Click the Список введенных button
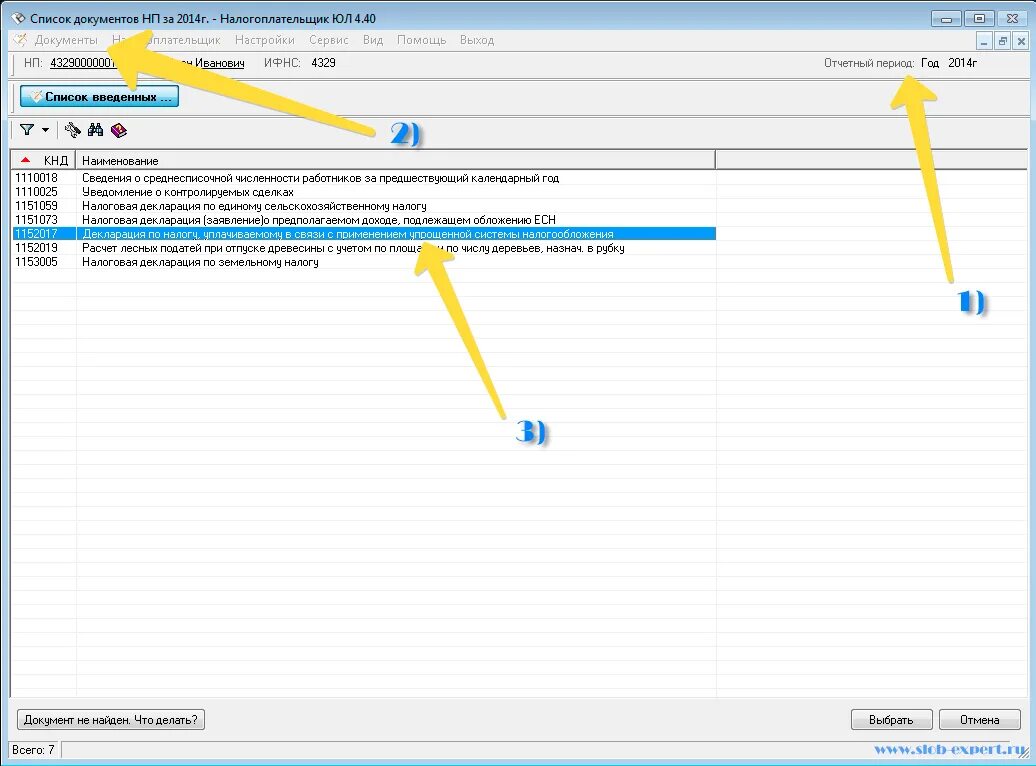This screenshot has width=1036, height=766. [99, 96]
